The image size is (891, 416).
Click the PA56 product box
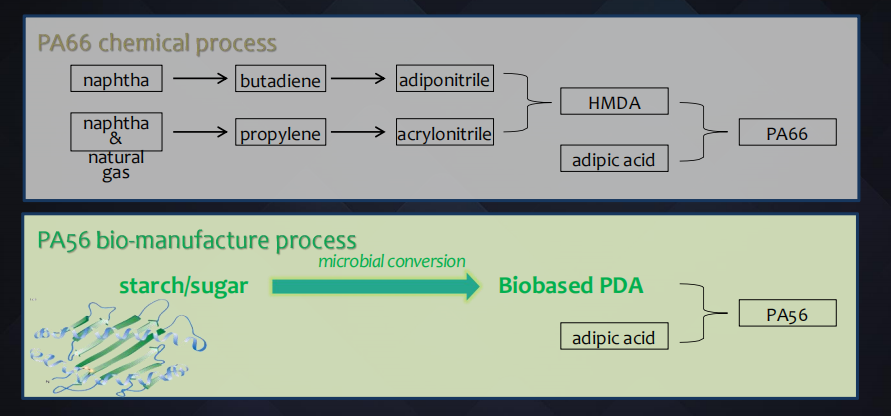point(786,313)
